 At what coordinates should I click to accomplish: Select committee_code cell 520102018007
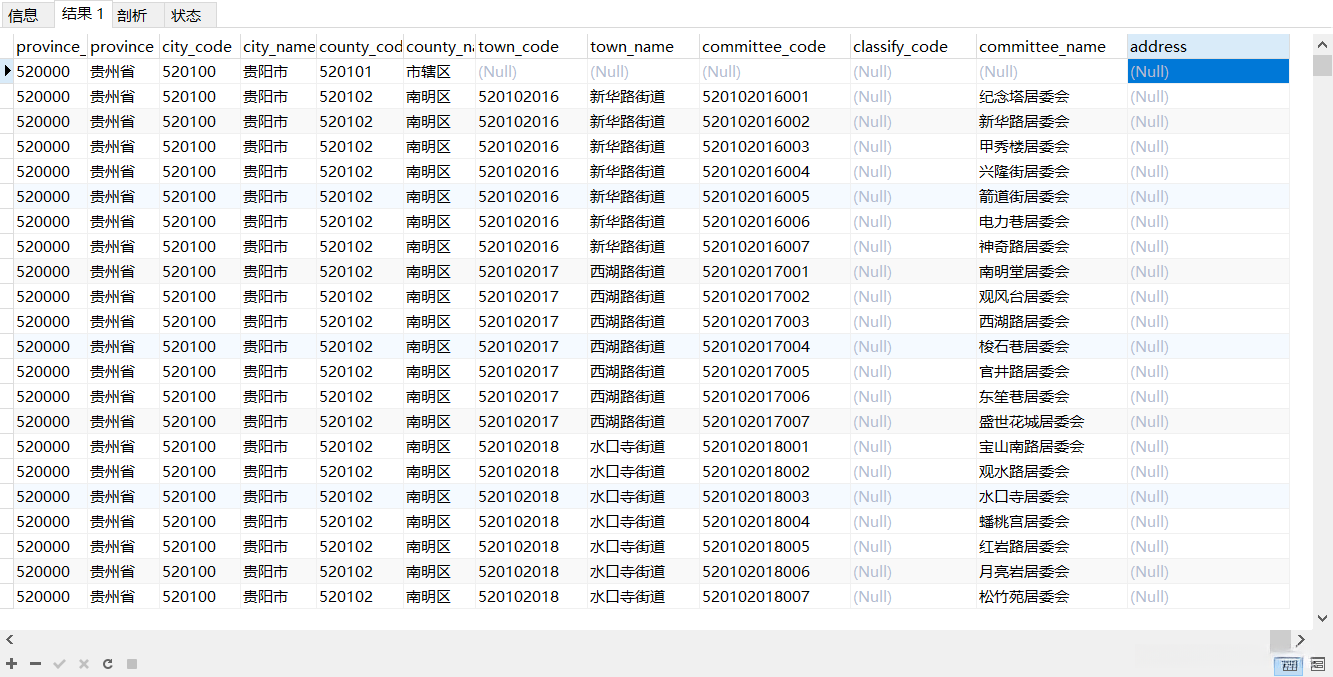point(775,596)
